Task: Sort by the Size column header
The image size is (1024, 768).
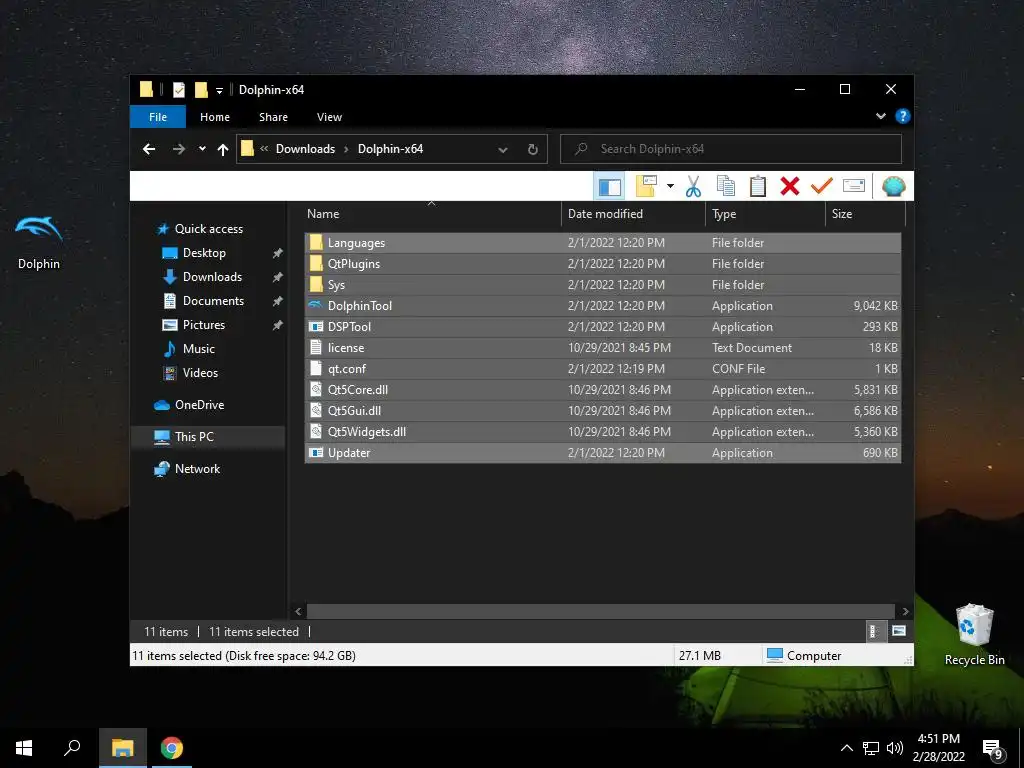Action: click(865, 214)
